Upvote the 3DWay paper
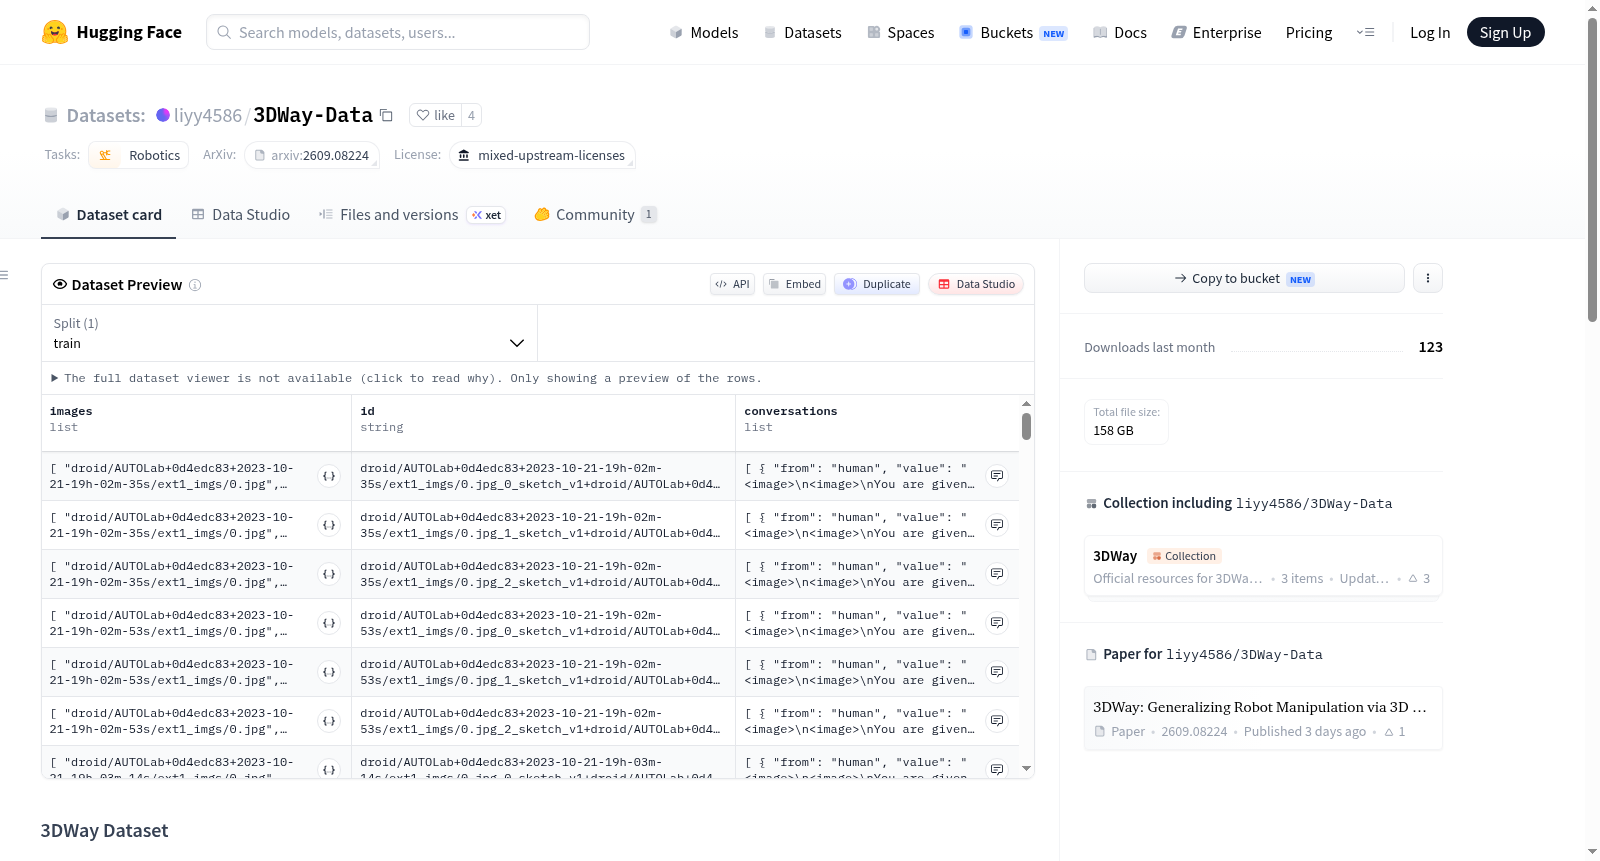Image resolution: width=1600 pixels, height=861 pixels. (x=1395, y=732)
